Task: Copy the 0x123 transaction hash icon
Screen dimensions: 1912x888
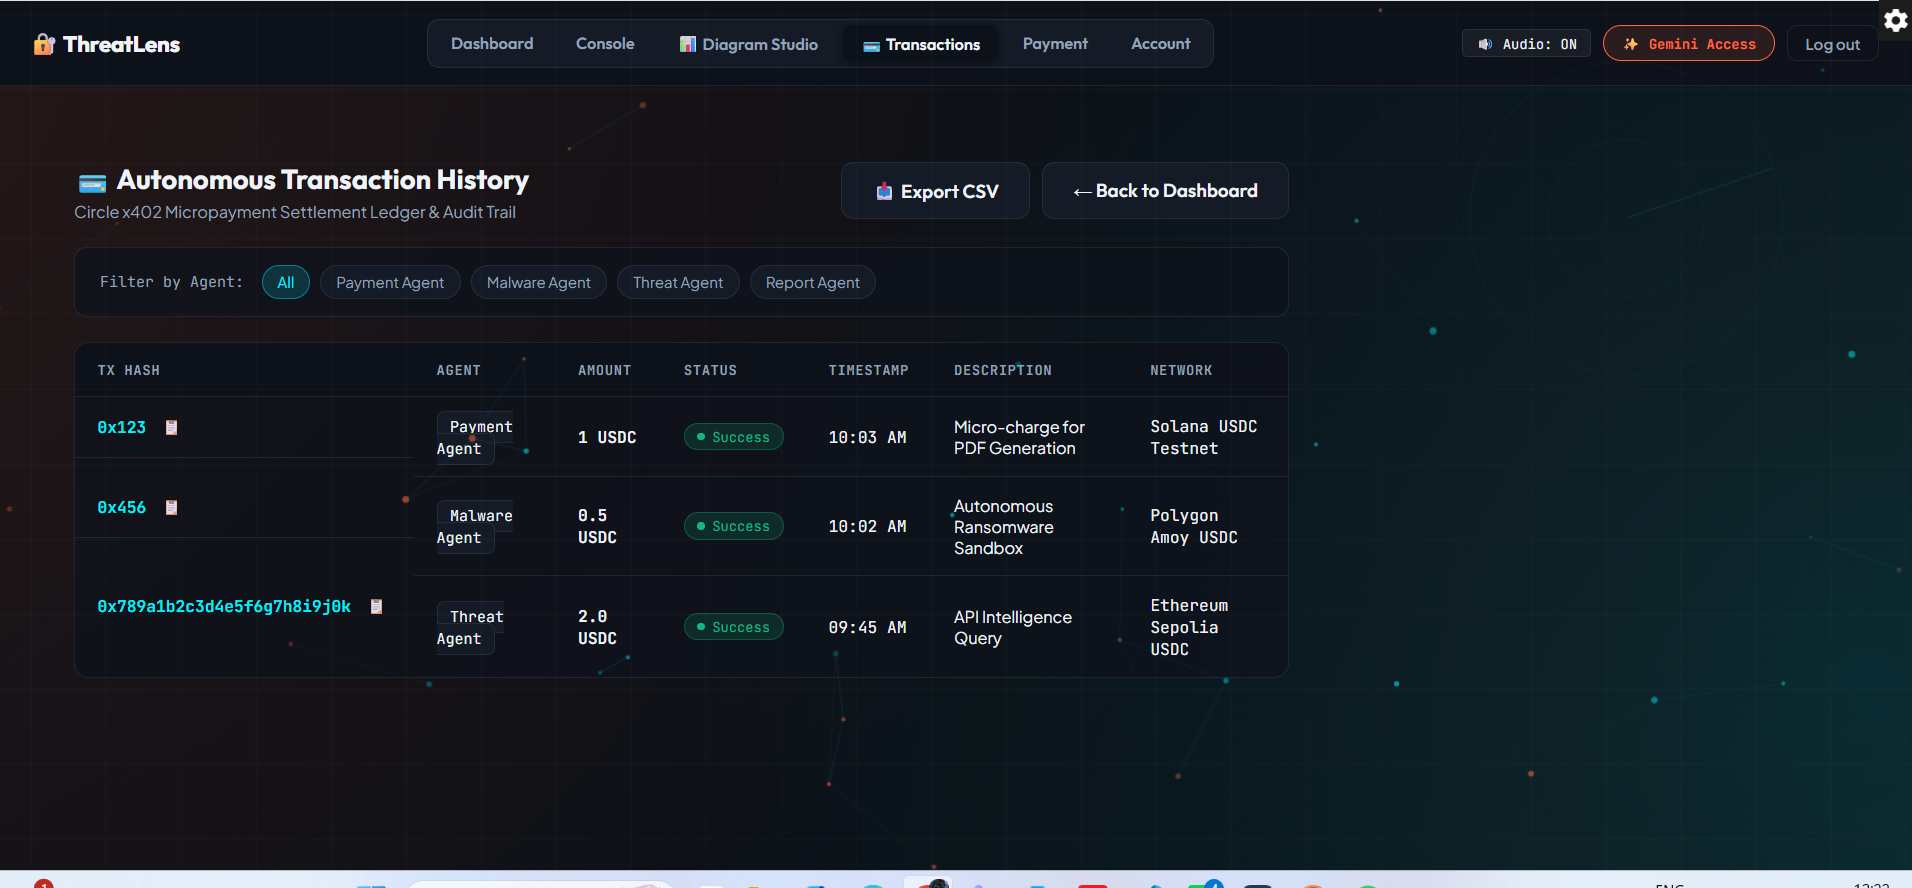Action: [x=171, y=427]
